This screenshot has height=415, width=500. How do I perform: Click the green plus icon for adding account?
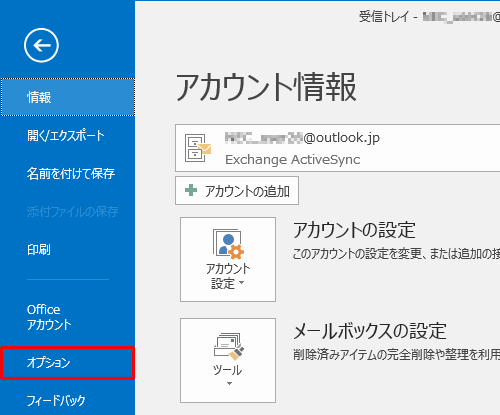click(x=191, y=190)
